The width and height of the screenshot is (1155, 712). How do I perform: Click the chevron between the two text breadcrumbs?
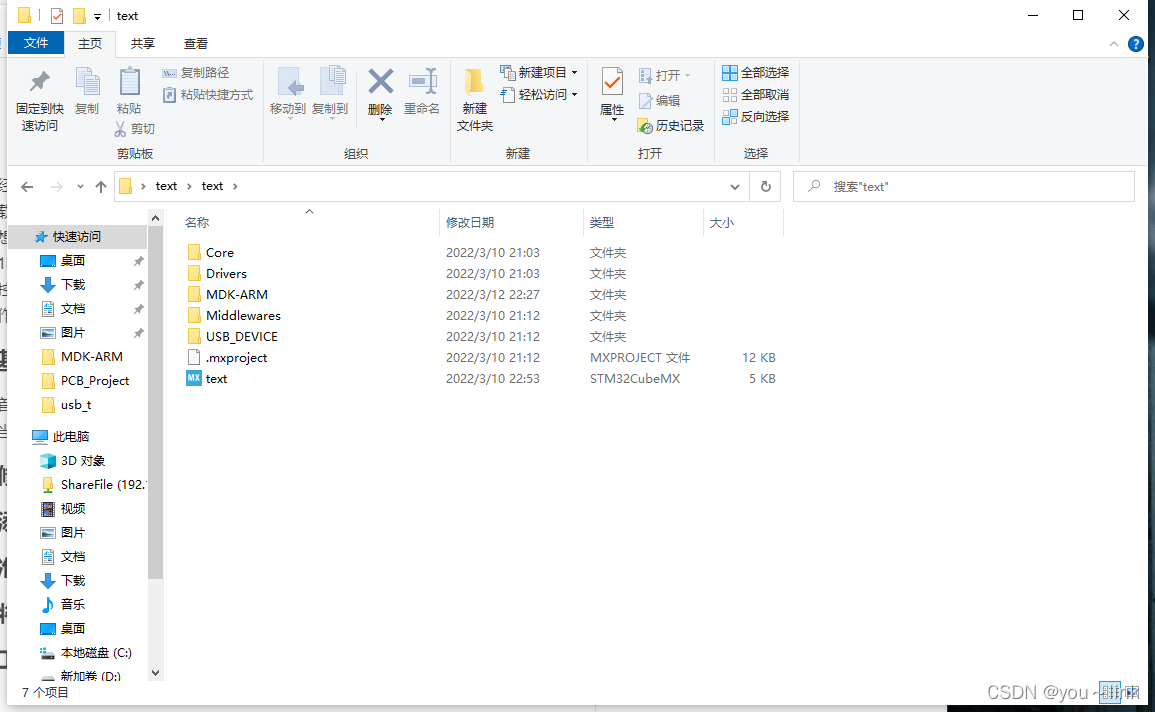coord(189,186)
